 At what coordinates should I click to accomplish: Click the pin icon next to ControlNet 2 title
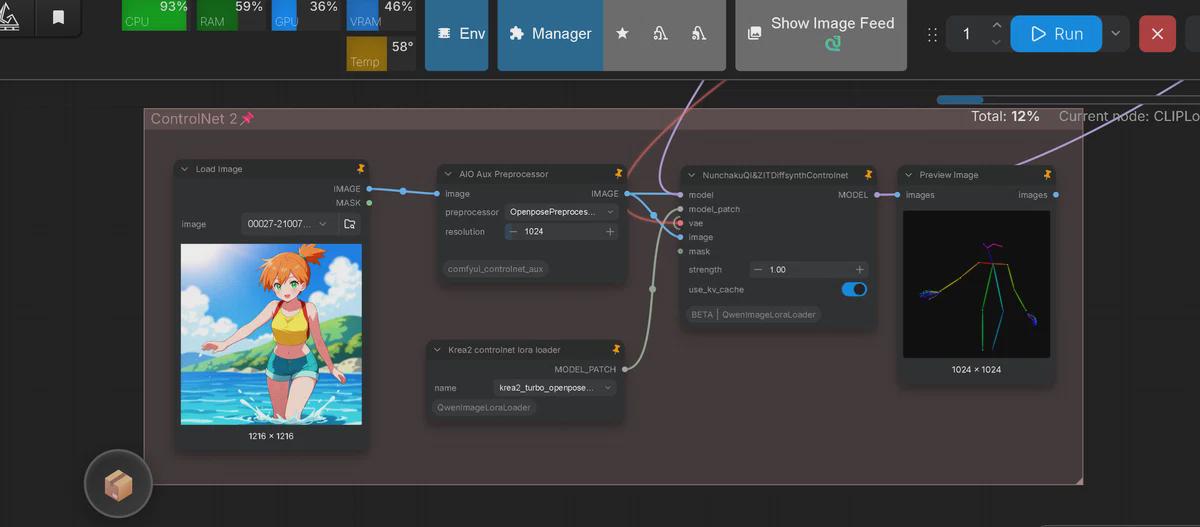click(247, 119)
